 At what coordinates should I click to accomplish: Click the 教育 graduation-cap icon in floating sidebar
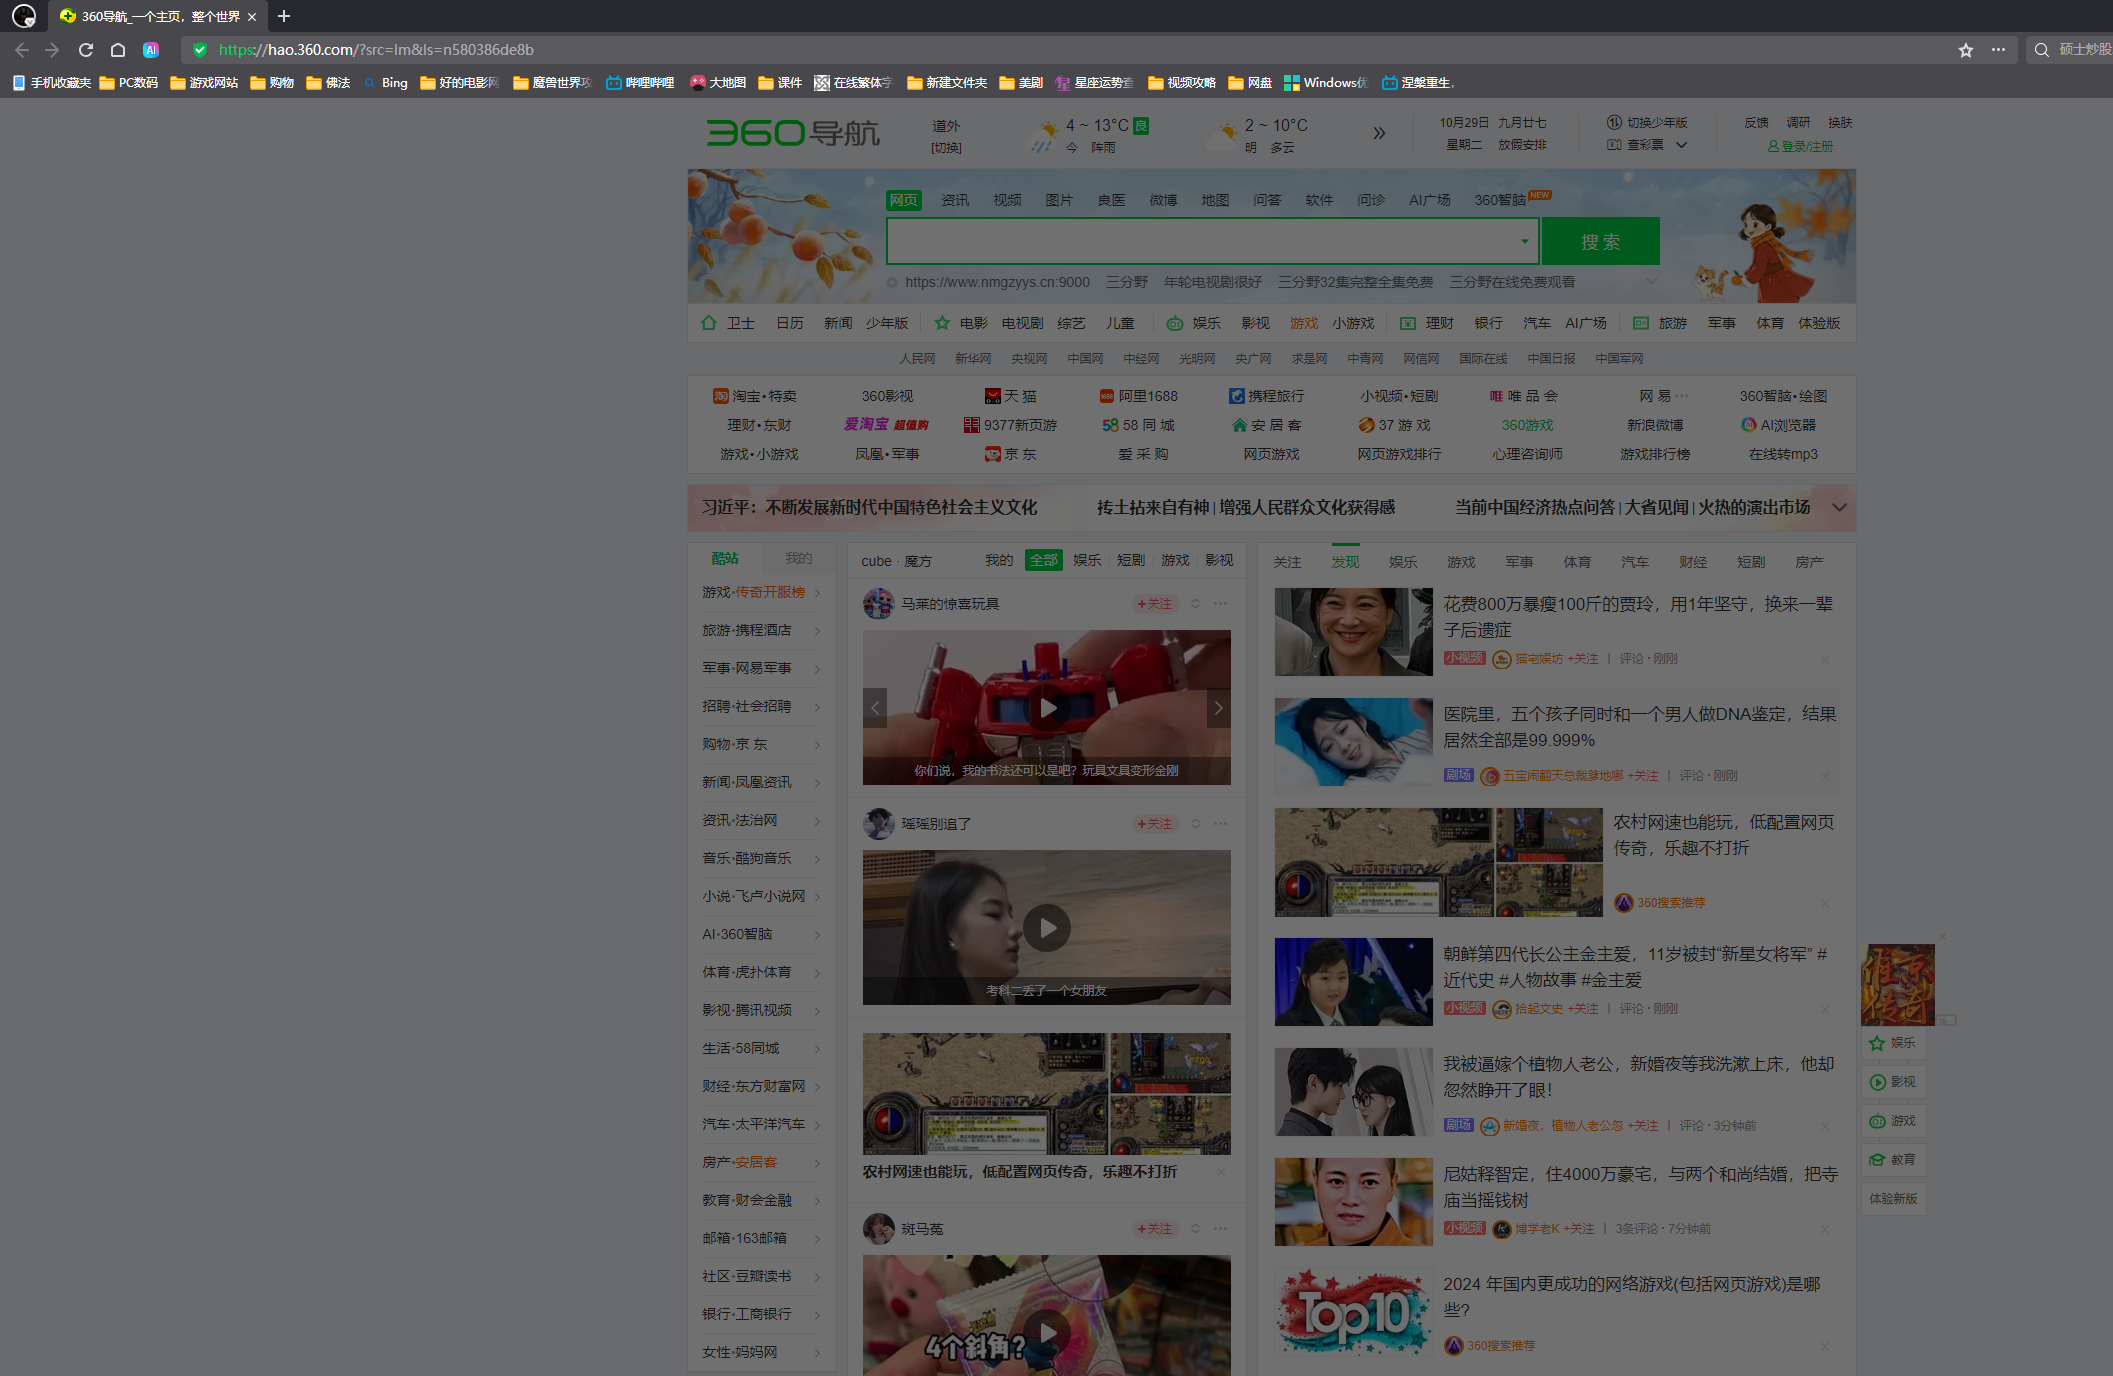coord(1877,1159)
